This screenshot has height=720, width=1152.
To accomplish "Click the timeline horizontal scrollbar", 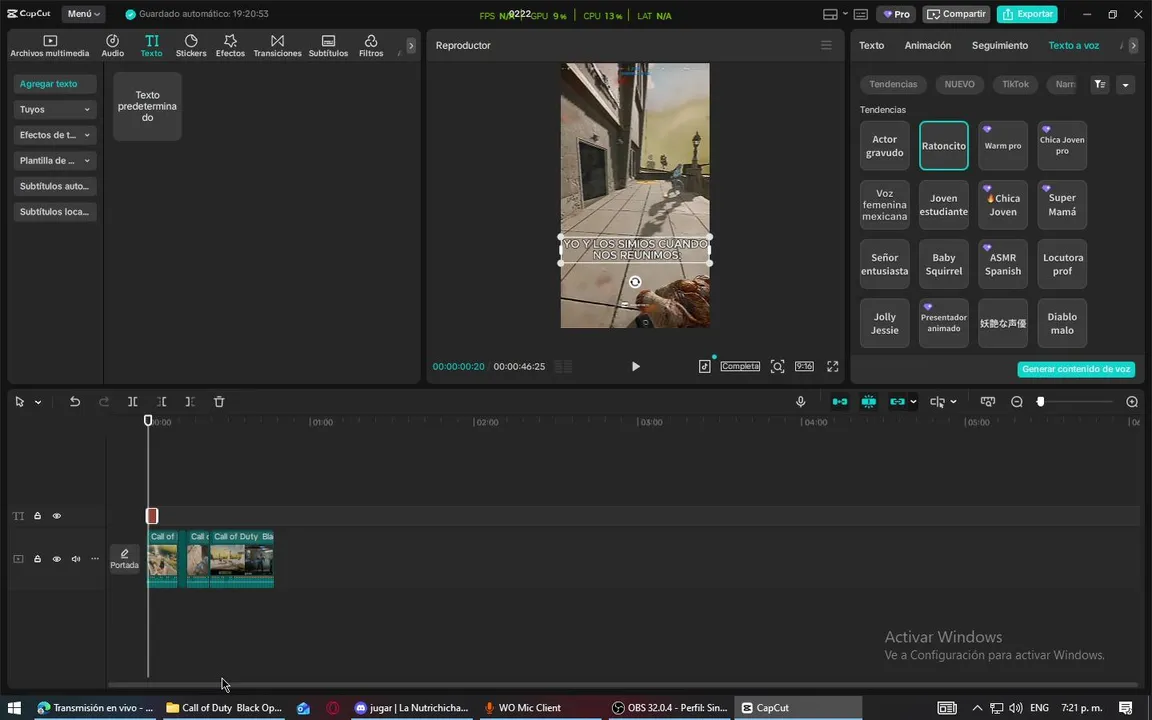I will click(x=622, y=685).
